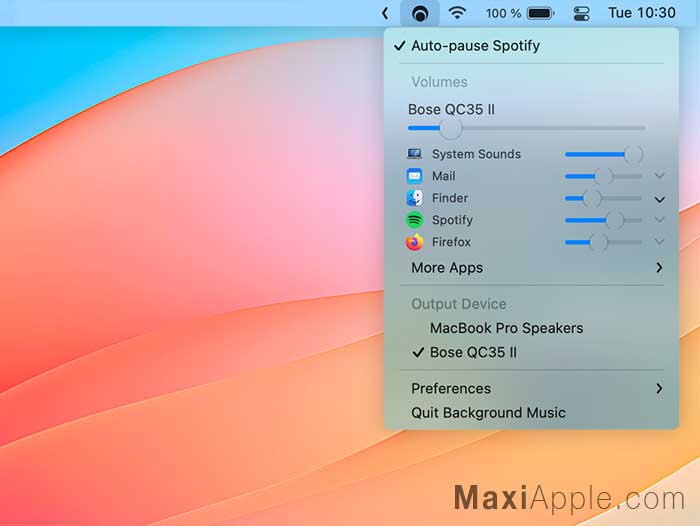Image resolution: width=700 pixels, height=526 pixels.
Task: Click the Finder app icon
Action: pos(414,198)
